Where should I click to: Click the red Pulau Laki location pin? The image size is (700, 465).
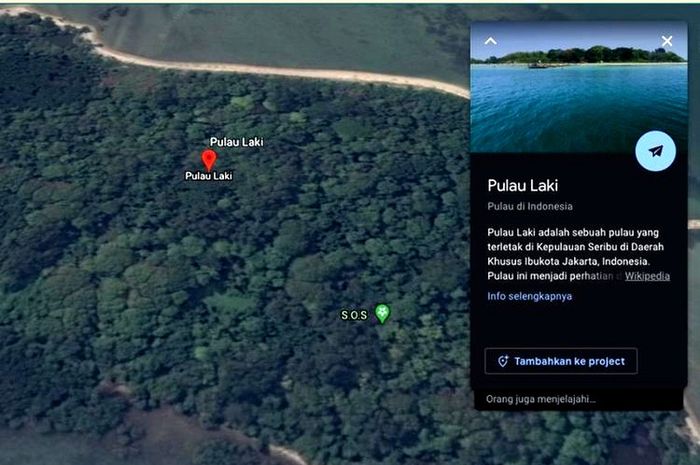[x=209, y=160]
